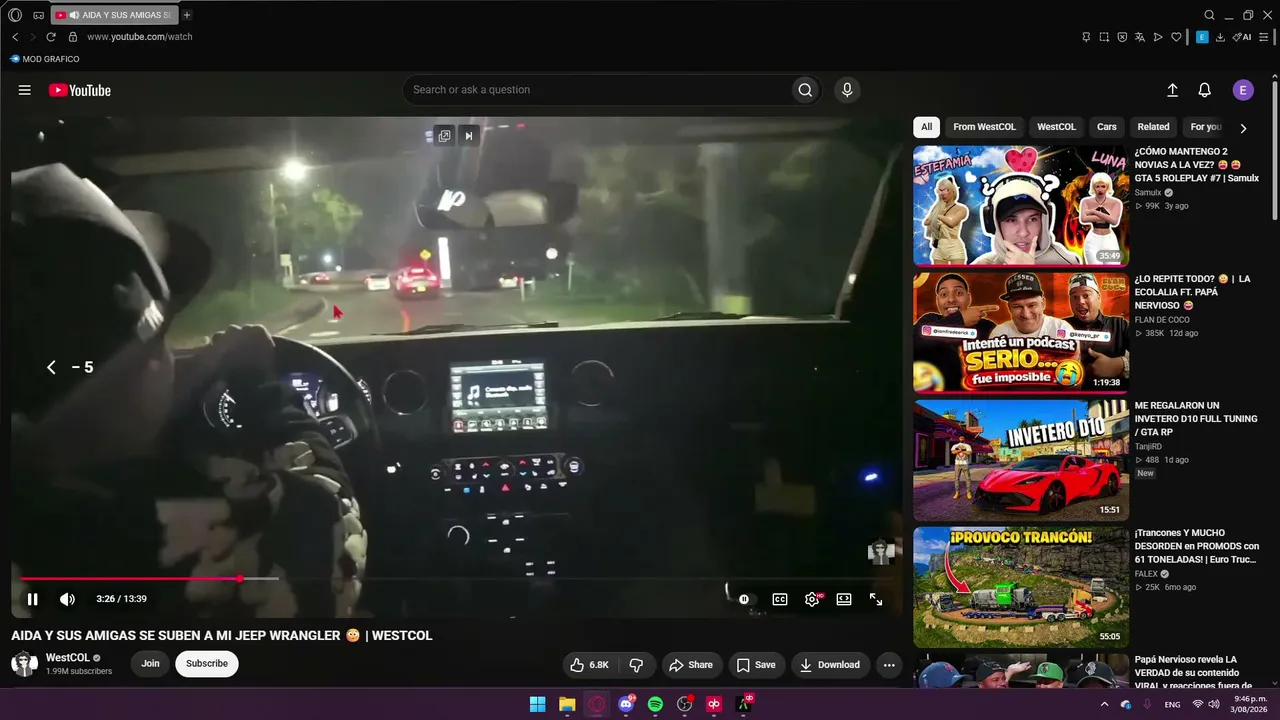Open the podcast SERIO video thumbnail
Image resolution: width=1280 pixels, height=720 pixels.
pos(1021,332)
